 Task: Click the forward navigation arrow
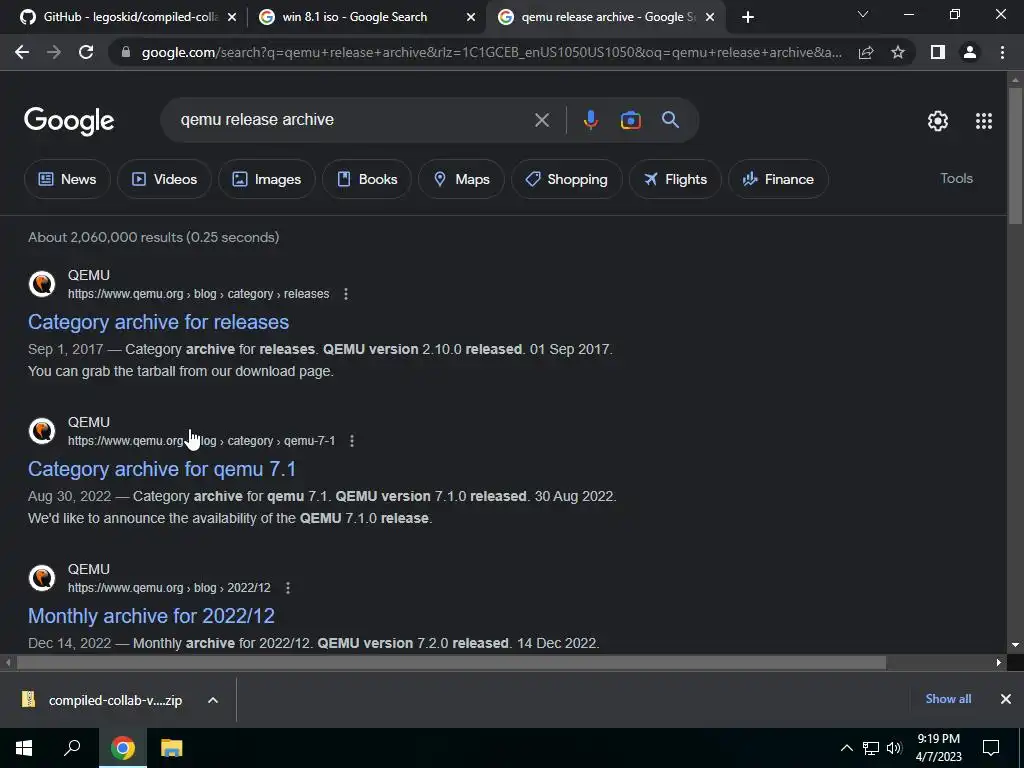[x=54, y=52]
